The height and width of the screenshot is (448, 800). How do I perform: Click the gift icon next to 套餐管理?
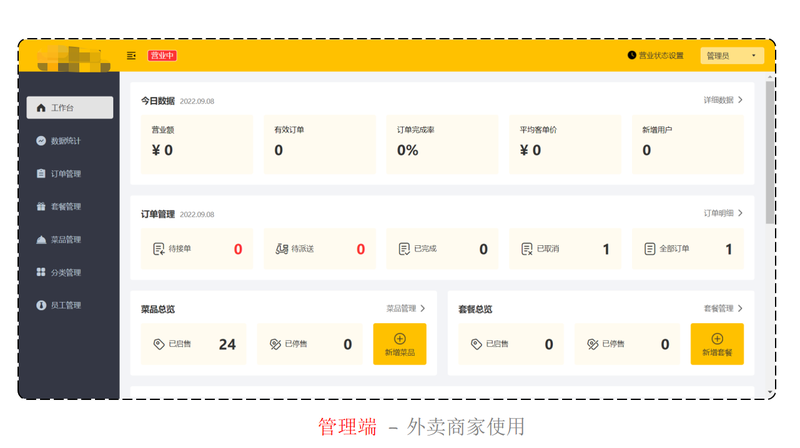coord(41,207)
